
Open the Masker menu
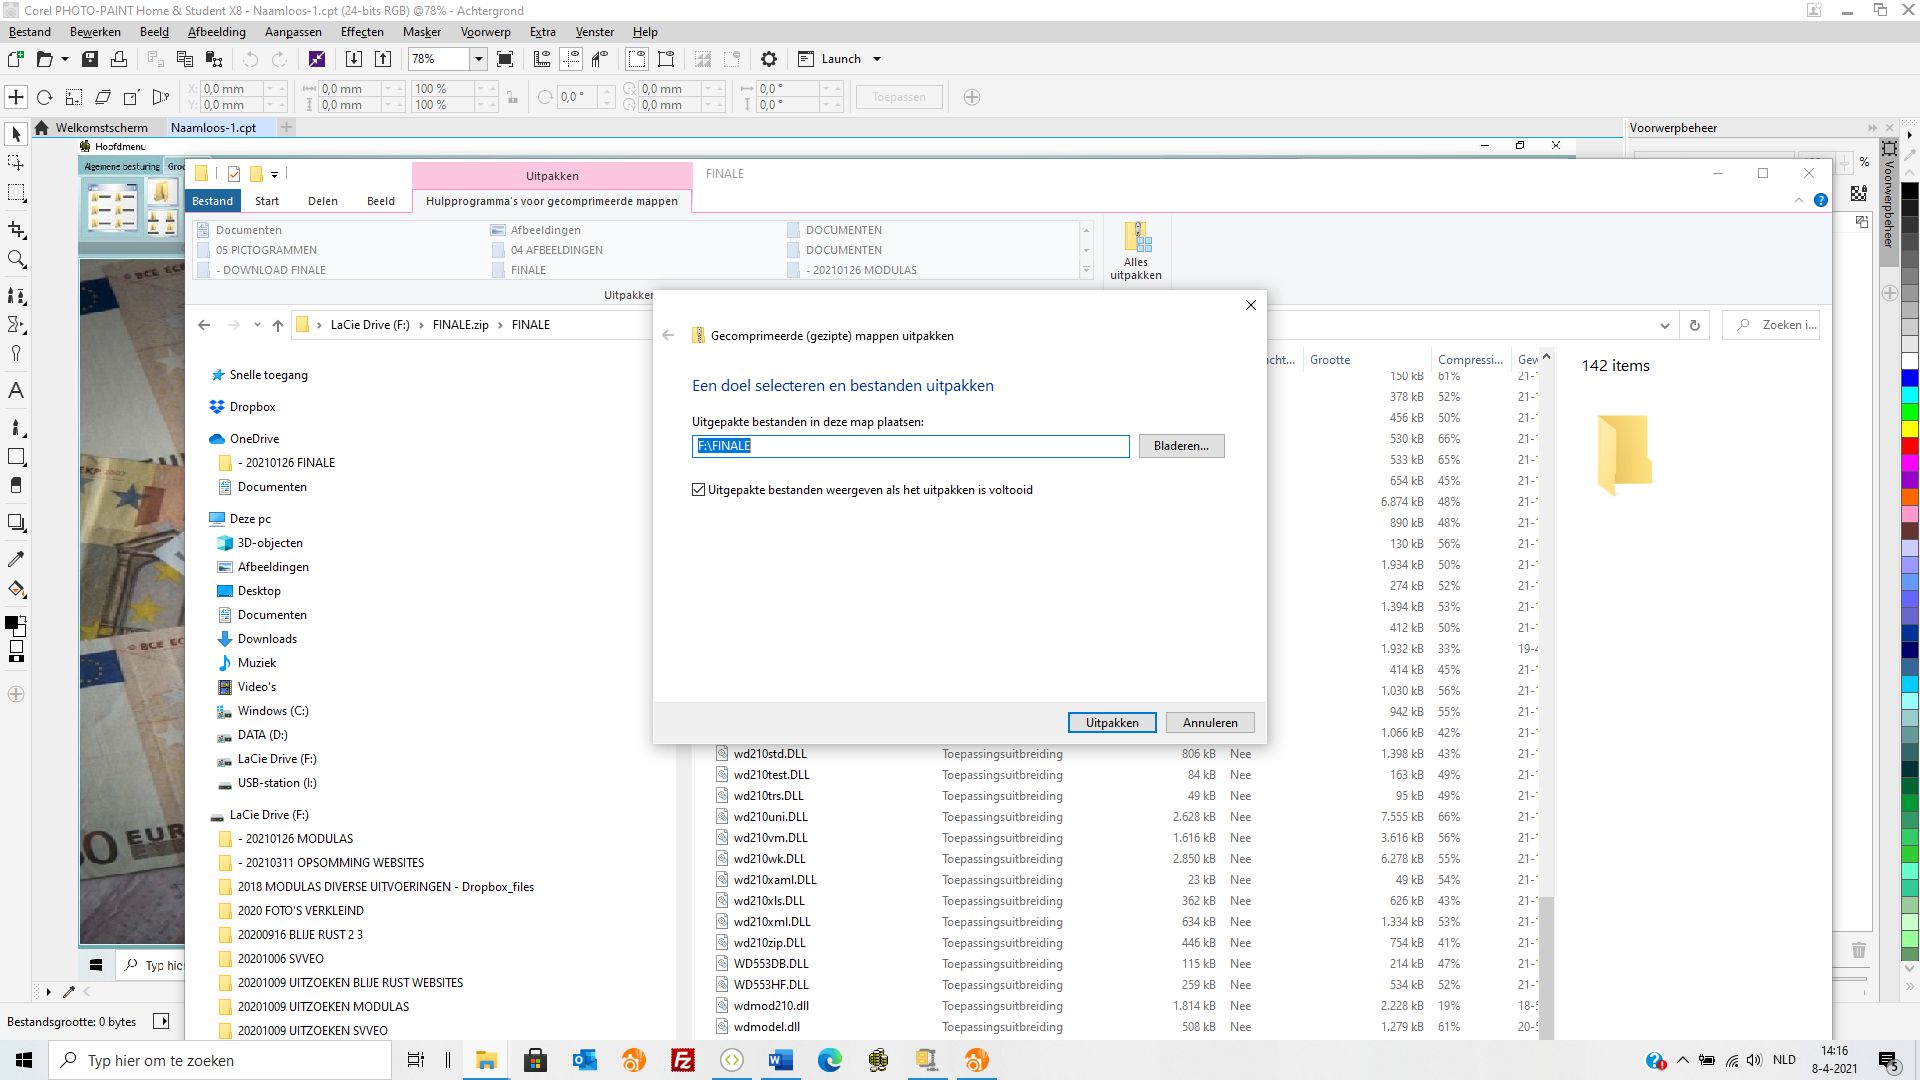(x=422, y=32)
